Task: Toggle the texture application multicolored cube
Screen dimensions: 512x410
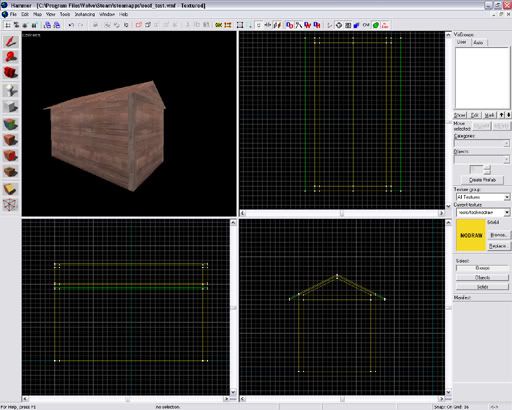Action: (11, 124)
